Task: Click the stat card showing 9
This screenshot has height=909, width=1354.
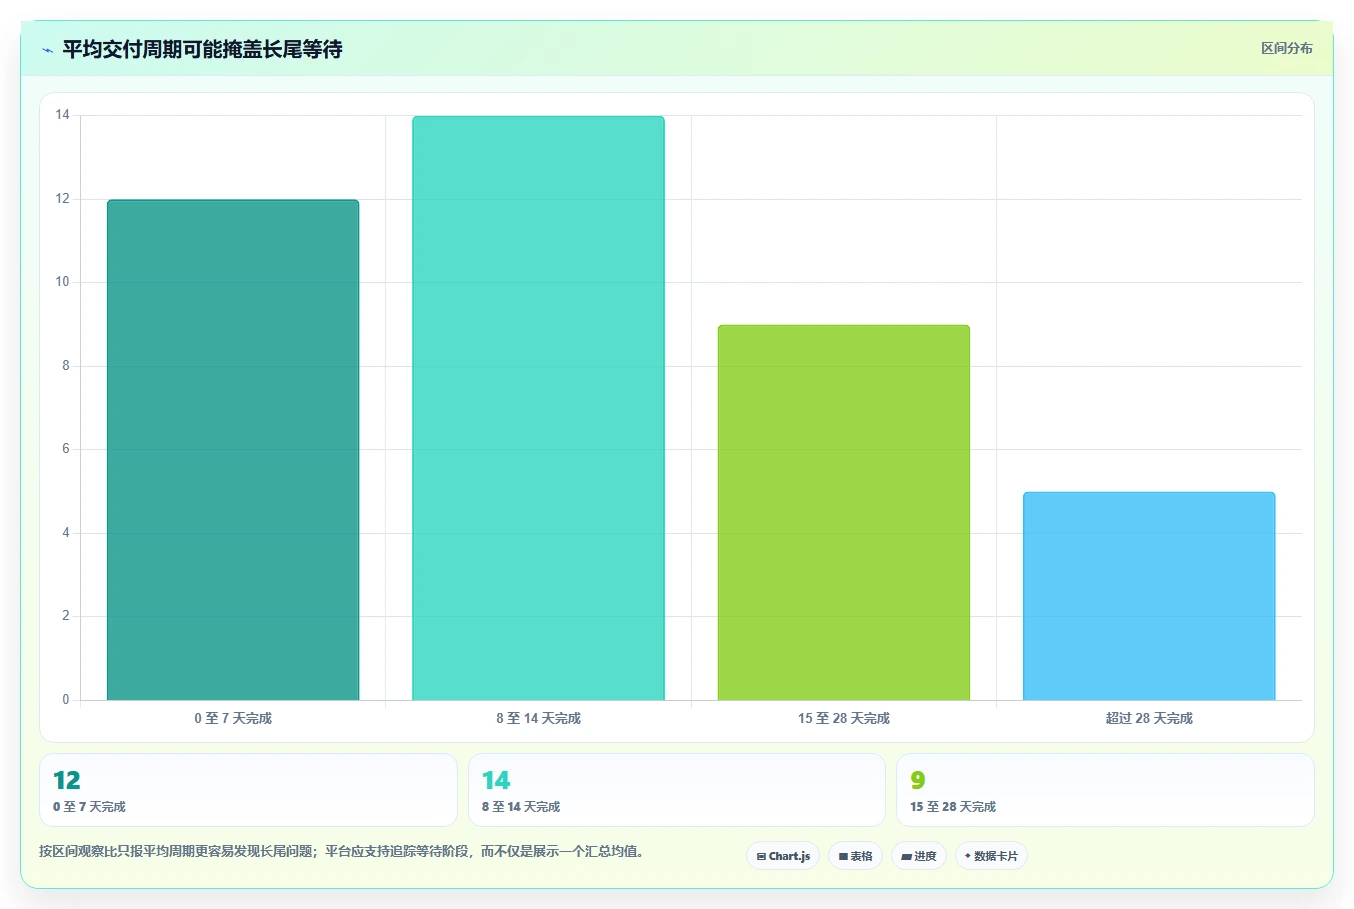Action: pos(1105,790)
